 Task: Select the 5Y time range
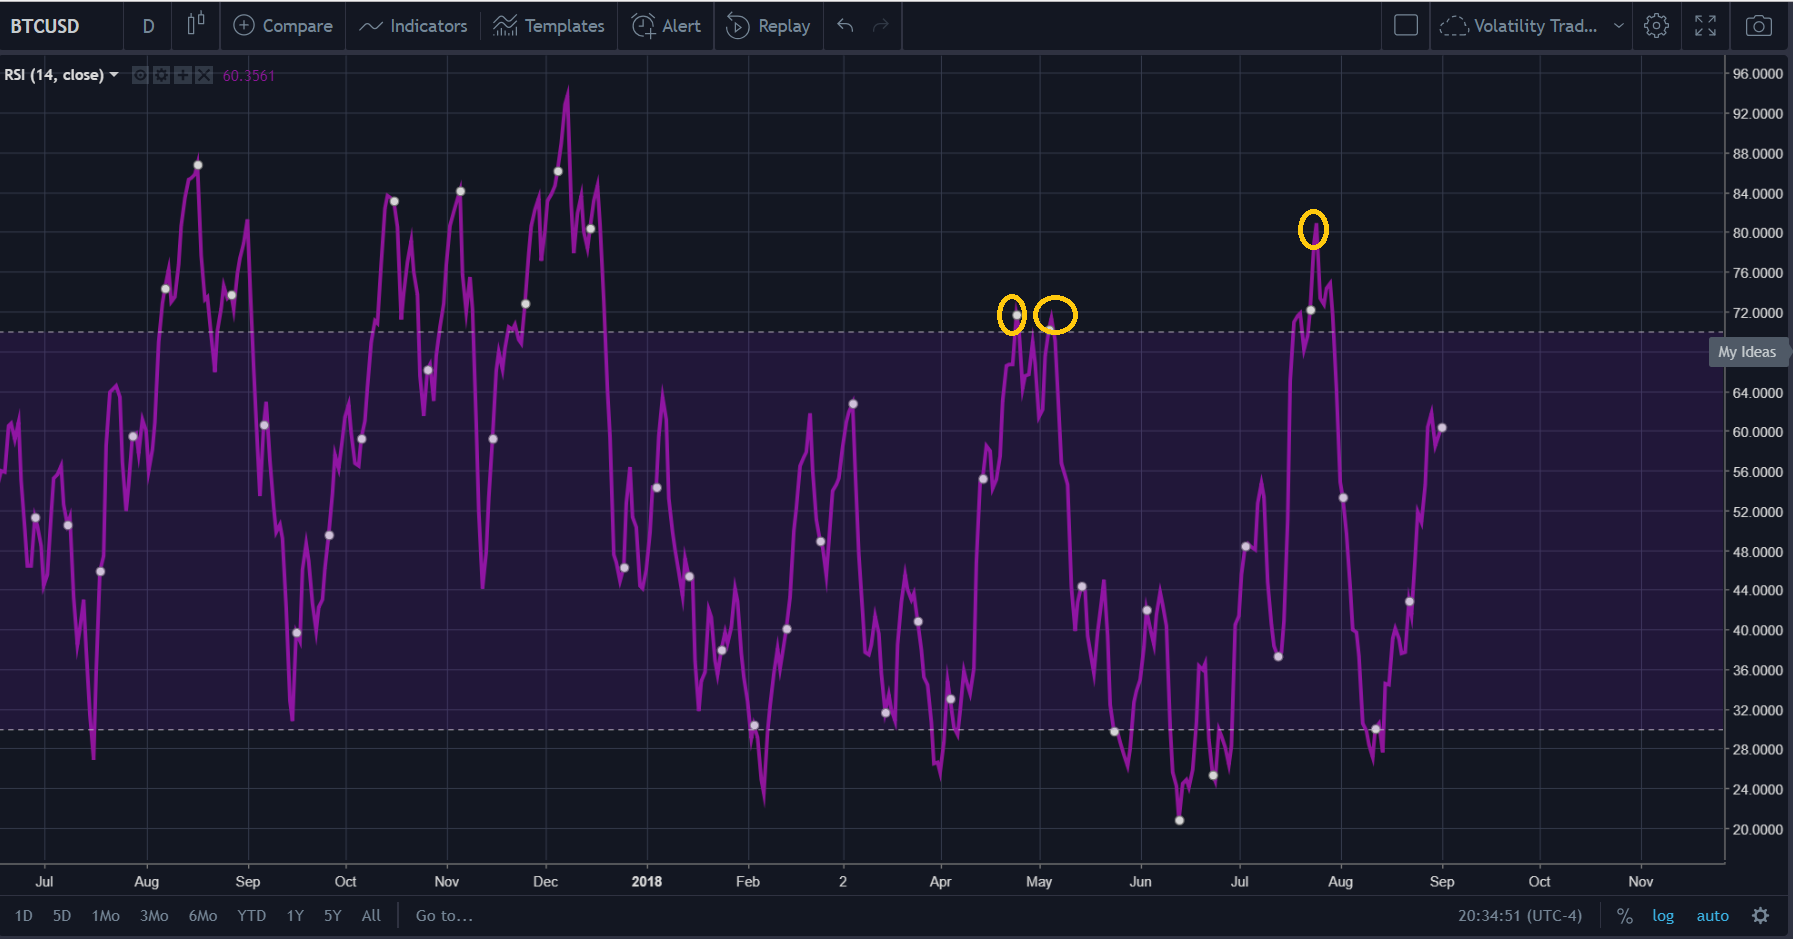(333, 916)
